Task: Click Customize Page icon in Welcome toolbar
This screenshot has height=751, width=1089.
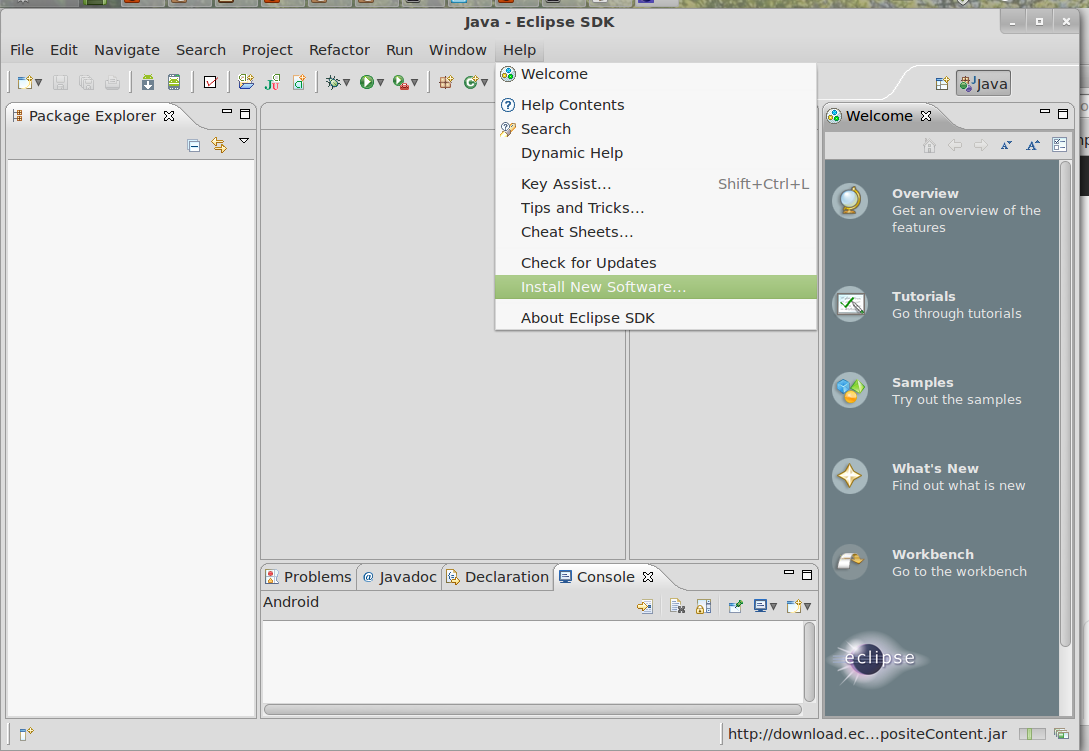Action: (1059, 145)
